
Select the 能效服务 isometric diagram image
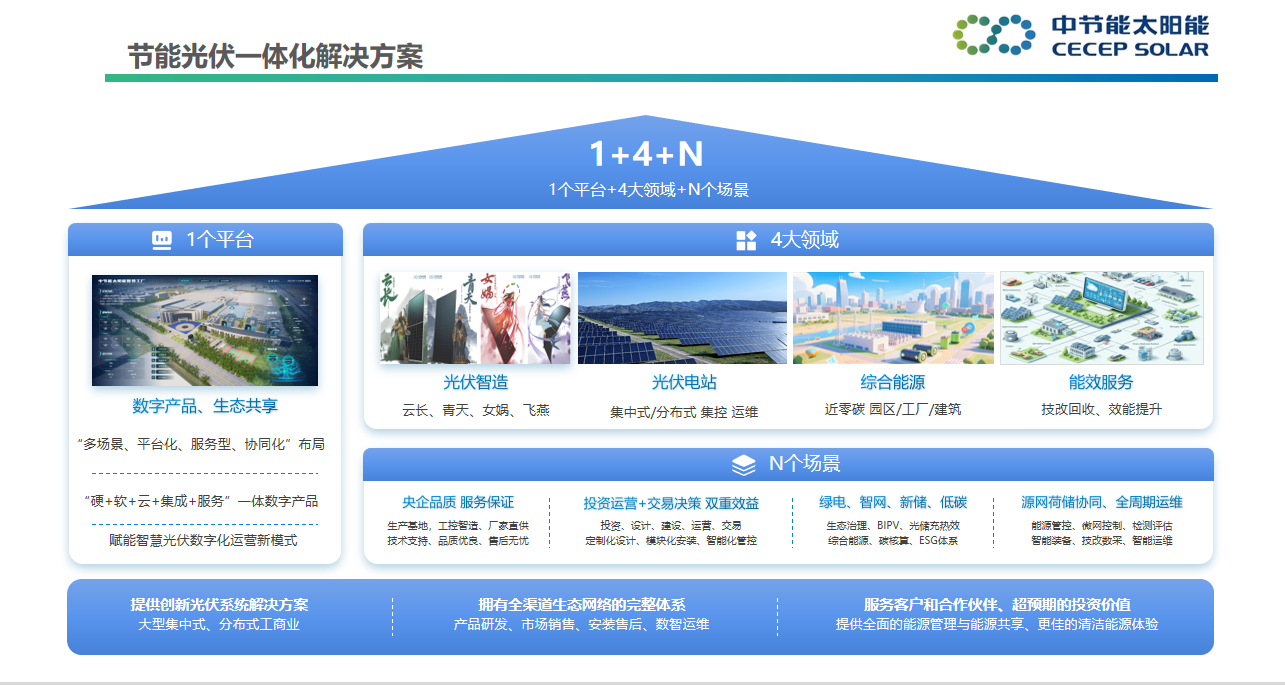tap(1101, 318)
